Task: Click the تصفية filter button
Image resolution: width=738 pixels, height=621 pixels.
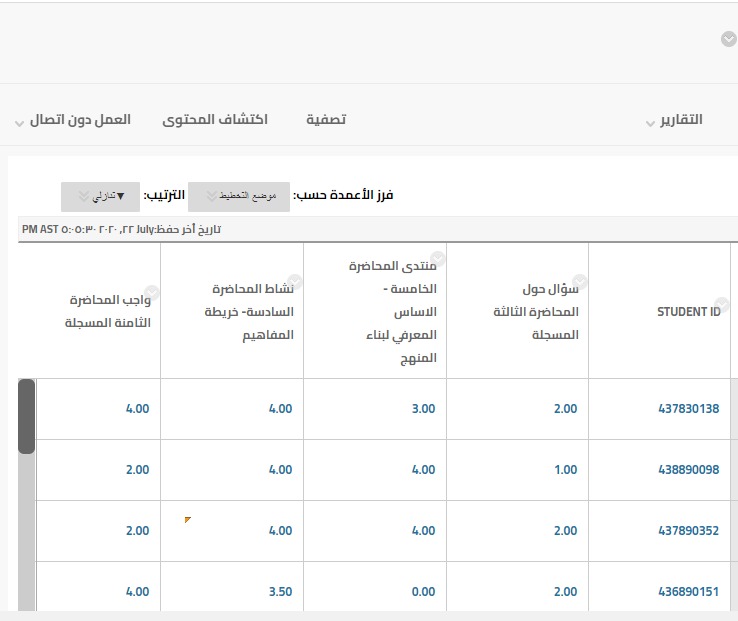Action: pyautogui.click(x=326, y=119)
